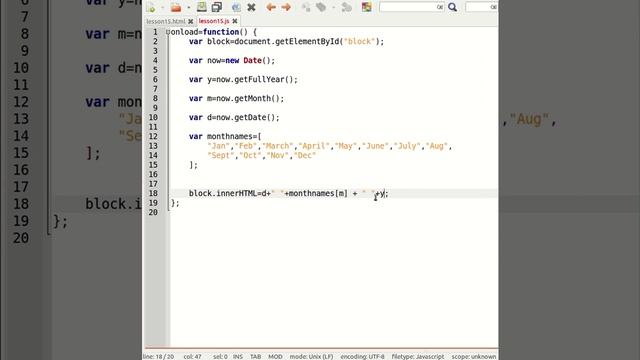Clear the toolbar search field
This screenshot has height=360, width=640.
point(440,7)
